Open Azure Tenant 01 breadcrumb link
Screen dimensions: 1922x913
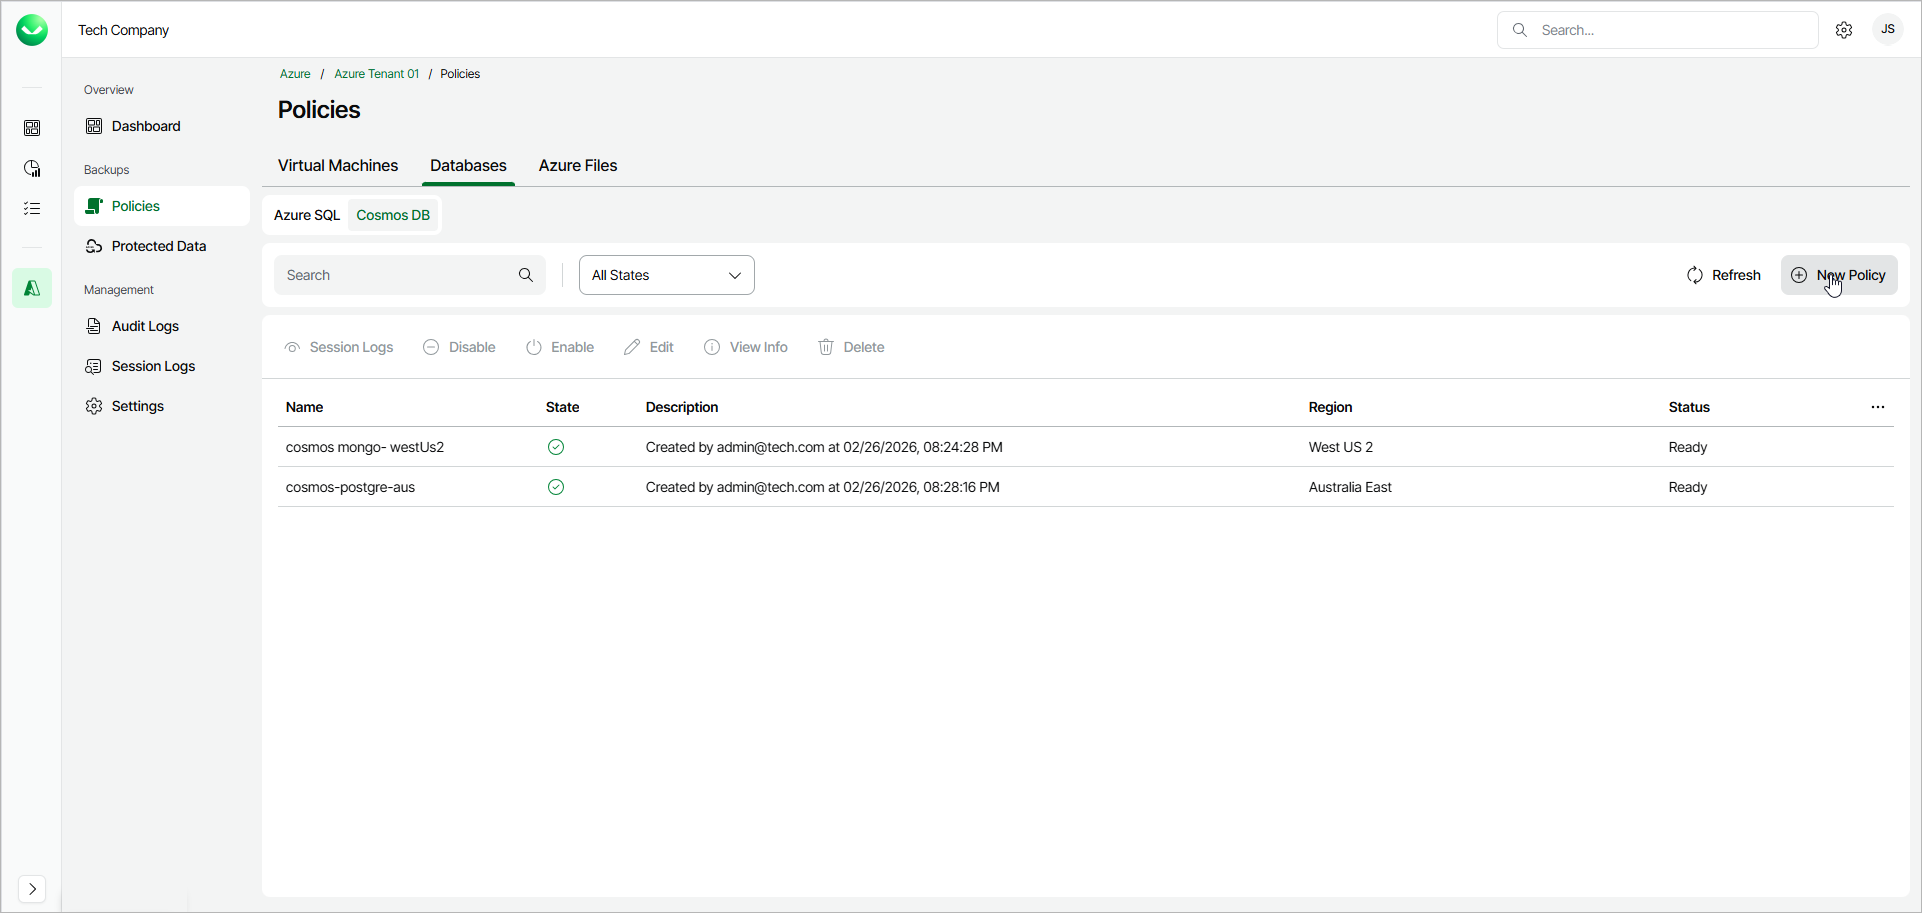(x=376, y=74)
